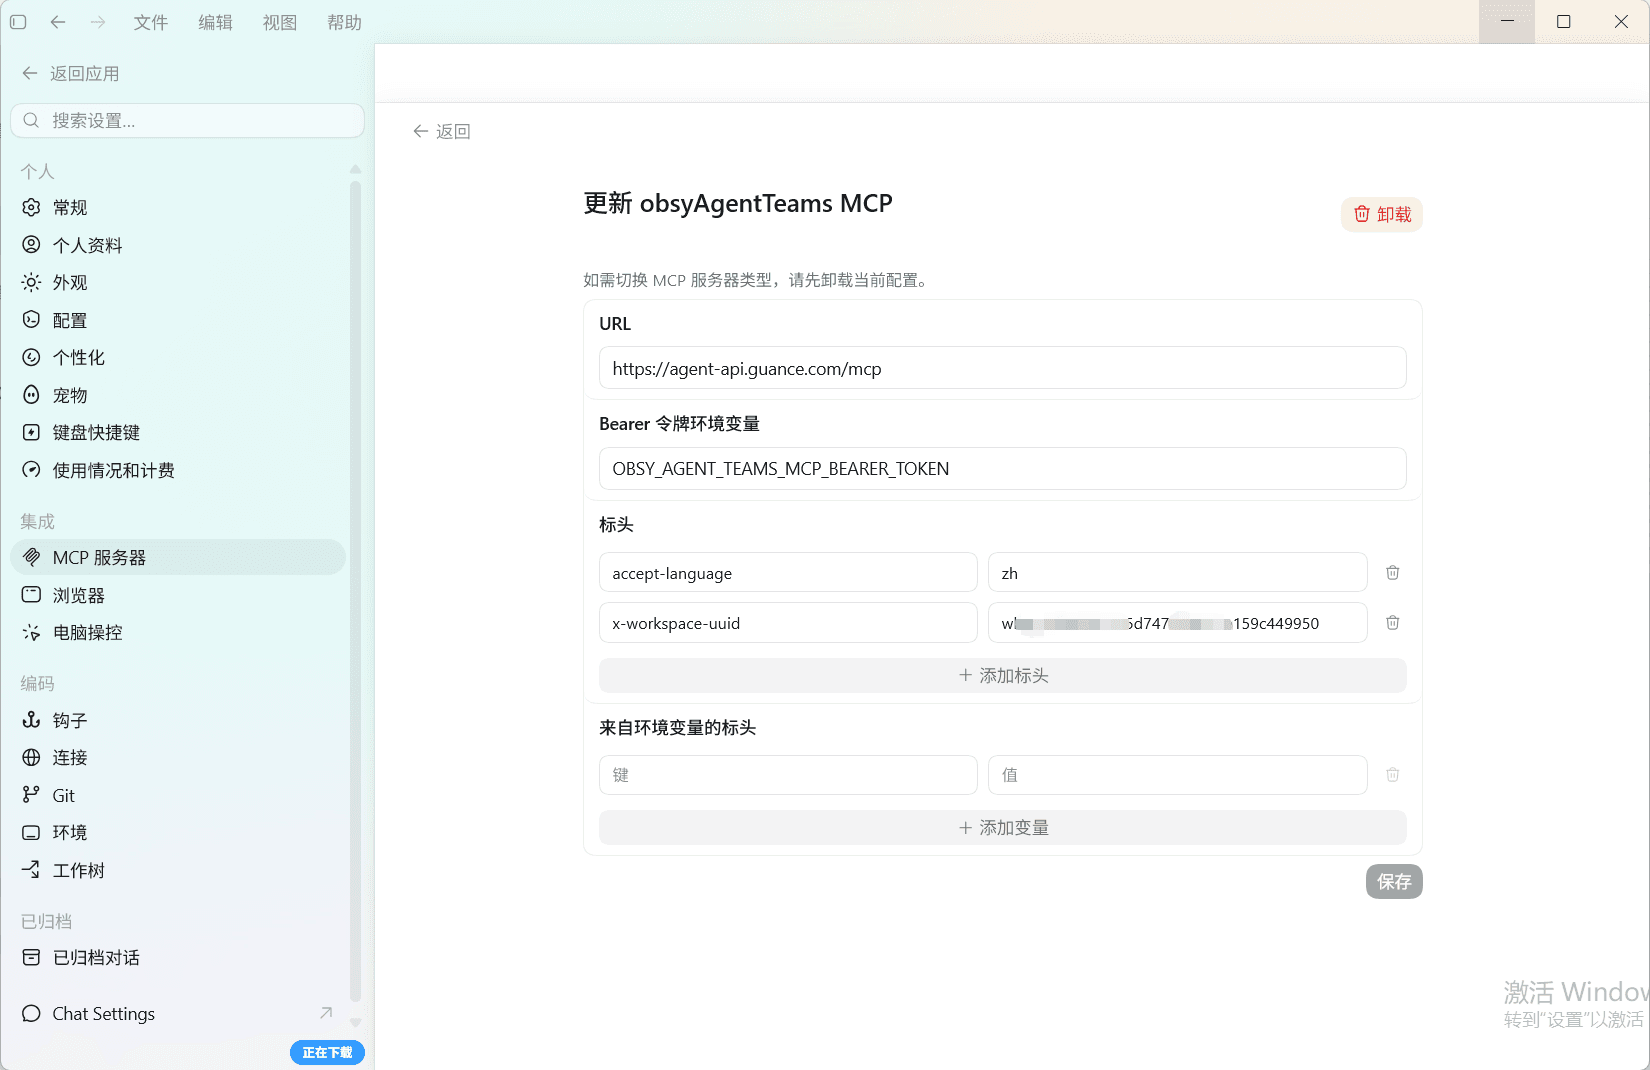This screenshot has height=1070, width=1650.
Task: Open 外观 appearance sun icon
Action: click(31, 282)
